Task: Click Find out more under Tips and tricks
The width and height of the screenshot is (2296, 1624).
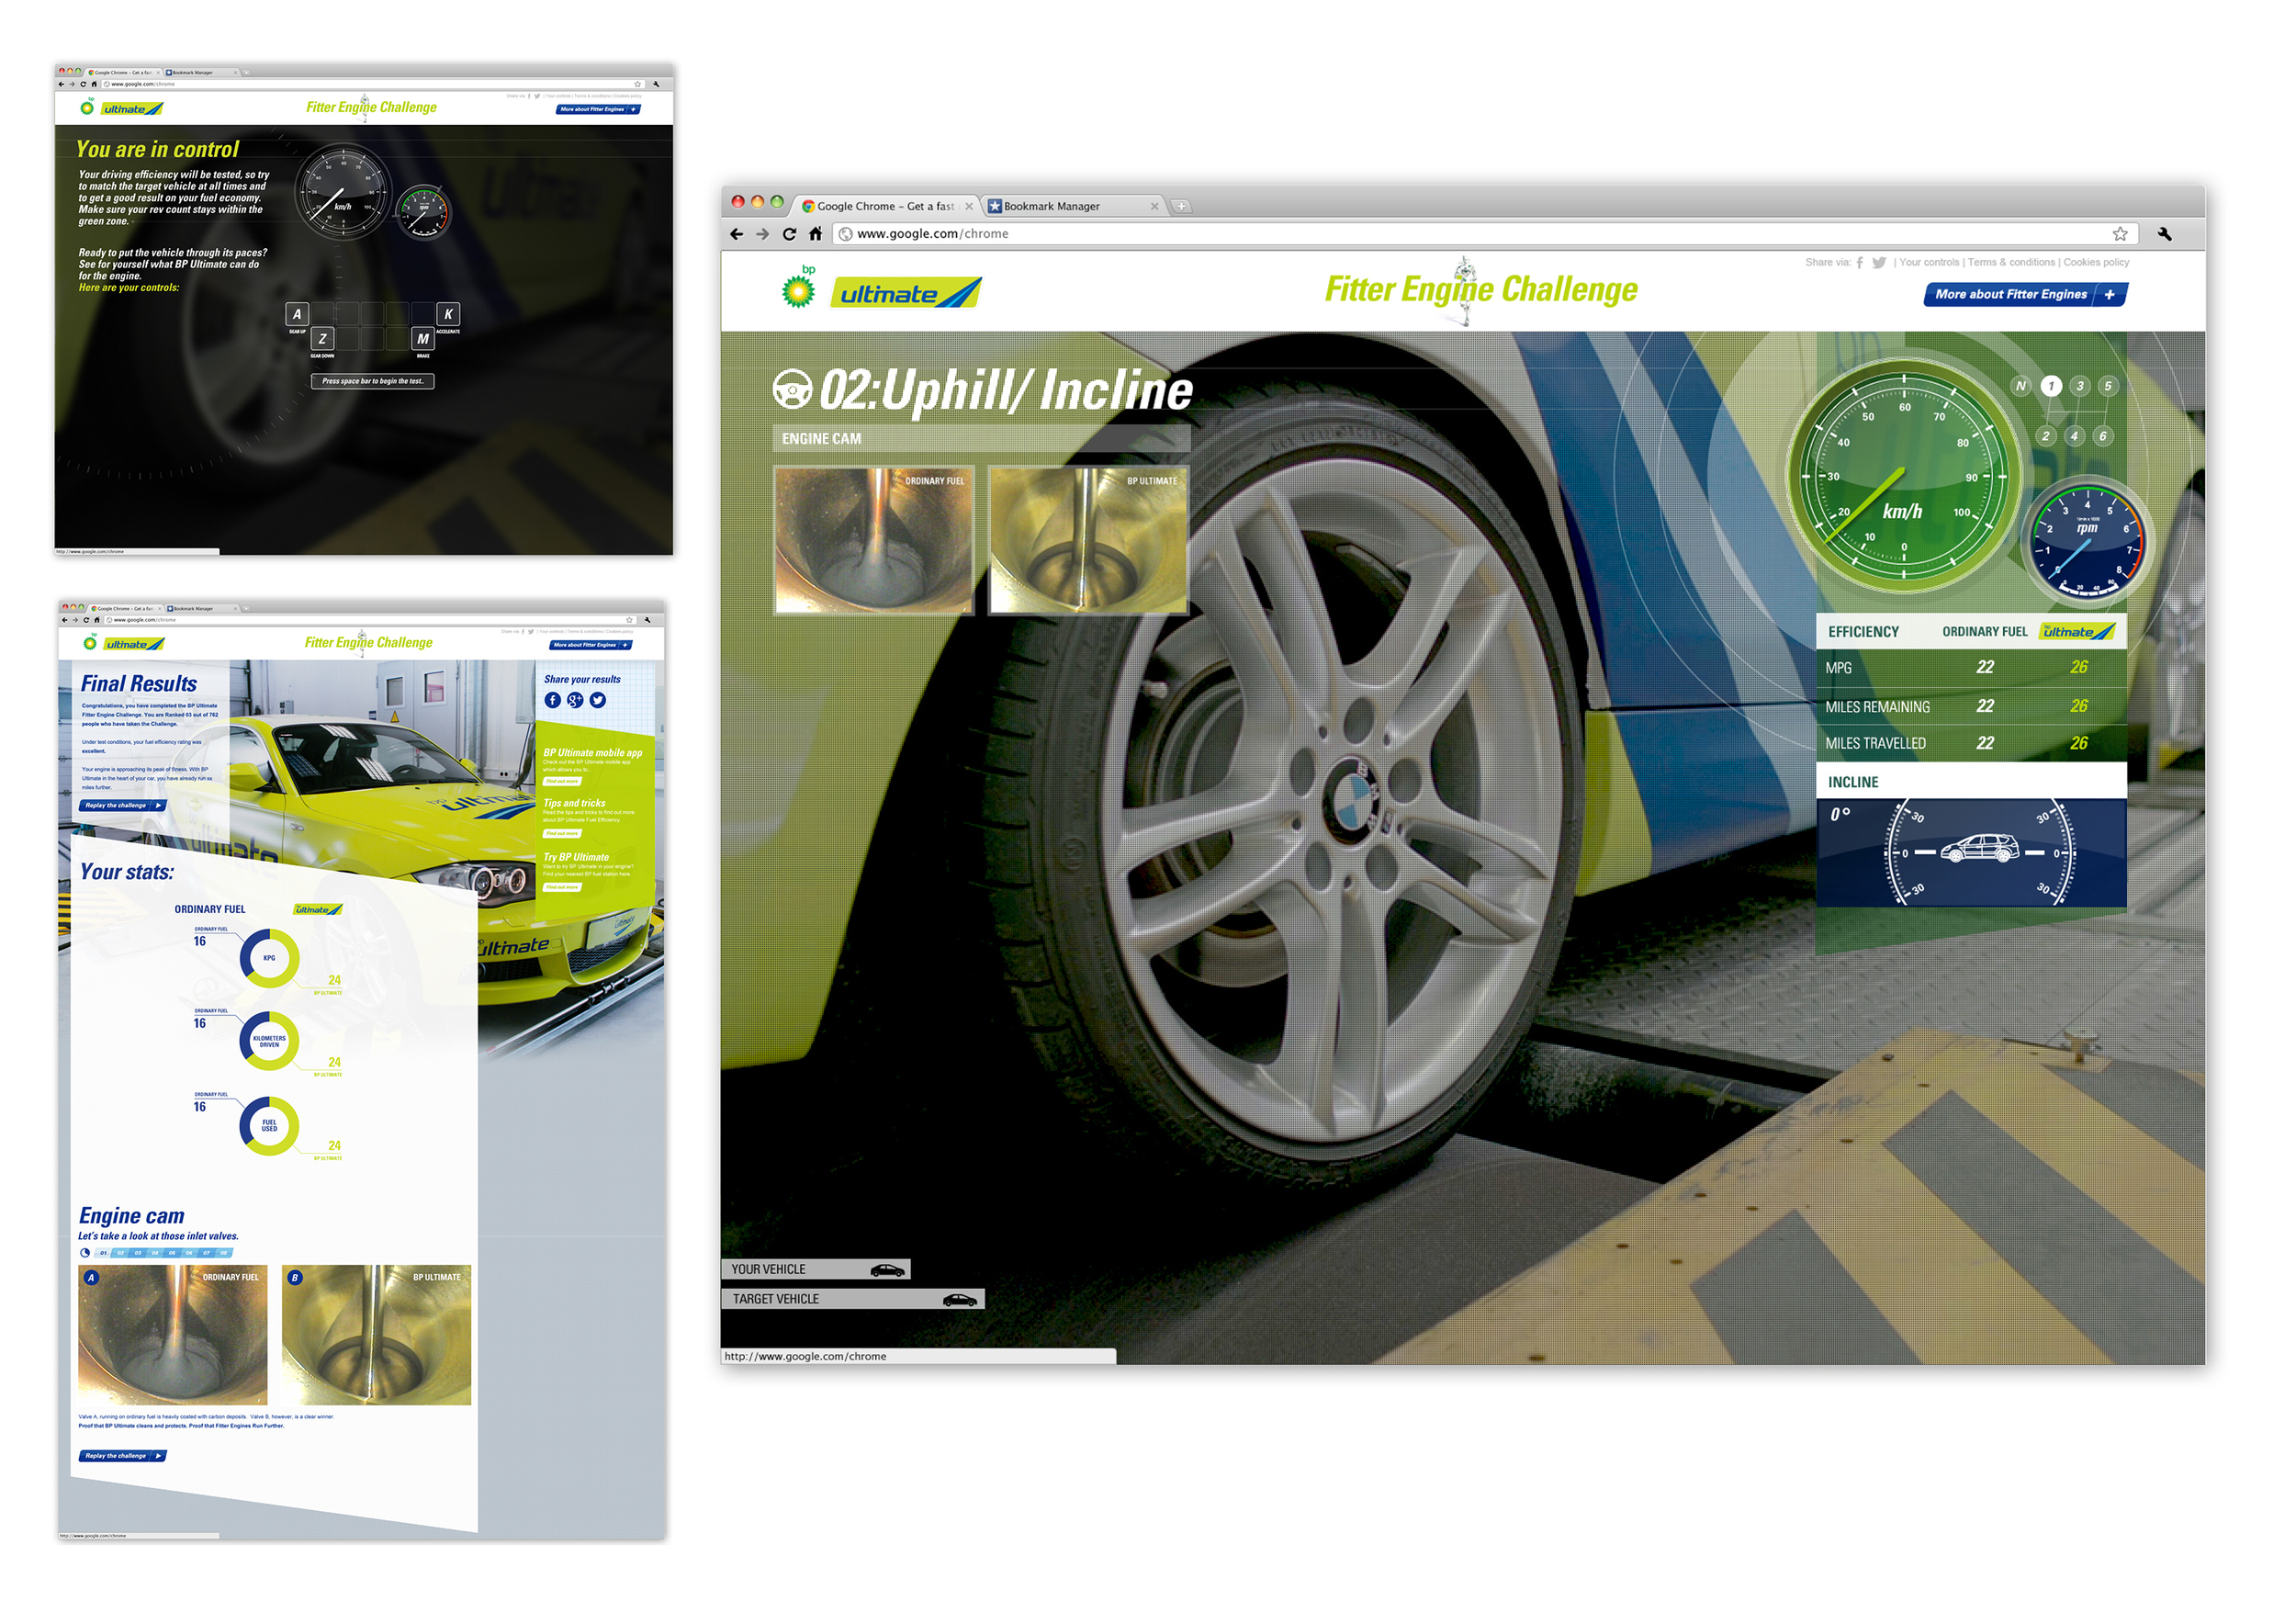Action: 561,833
